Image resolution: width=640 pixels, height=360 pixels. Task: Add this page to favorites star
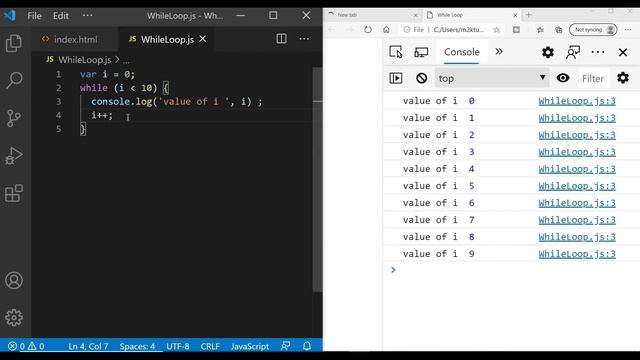point(496,30)
